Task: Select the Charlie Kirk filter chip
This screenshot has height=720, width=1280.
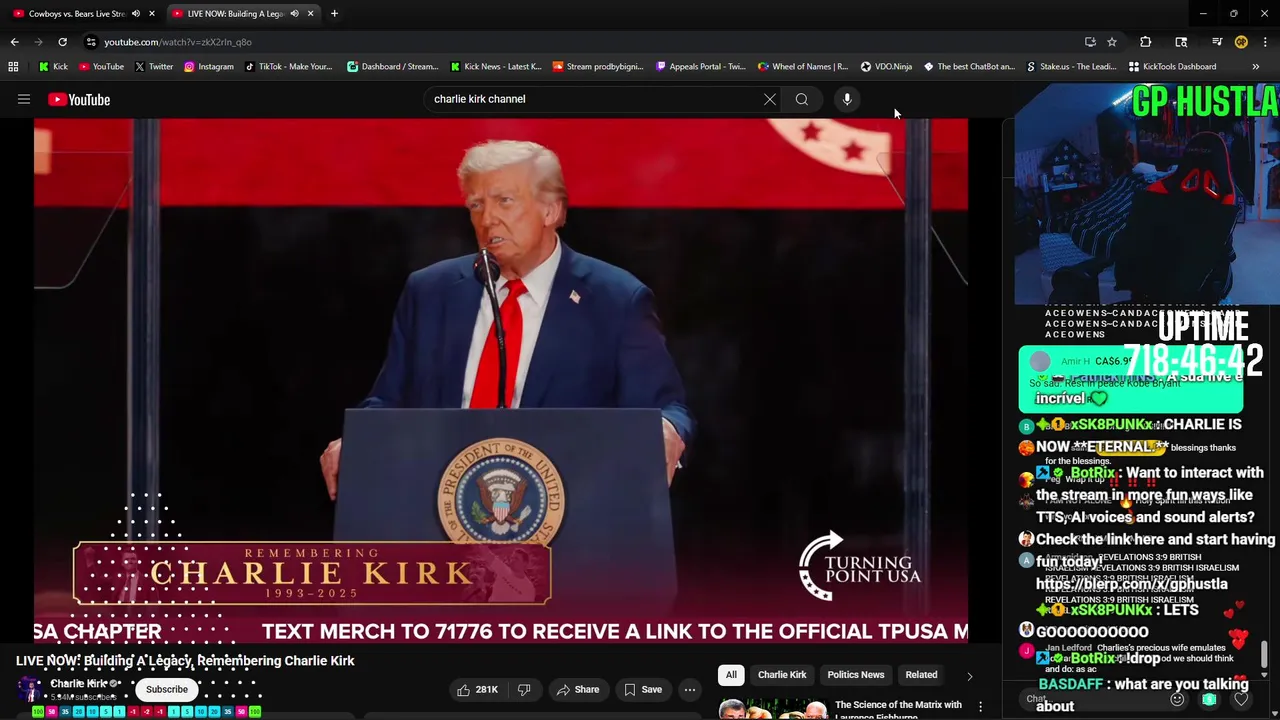Action: (x=782, y=674)
